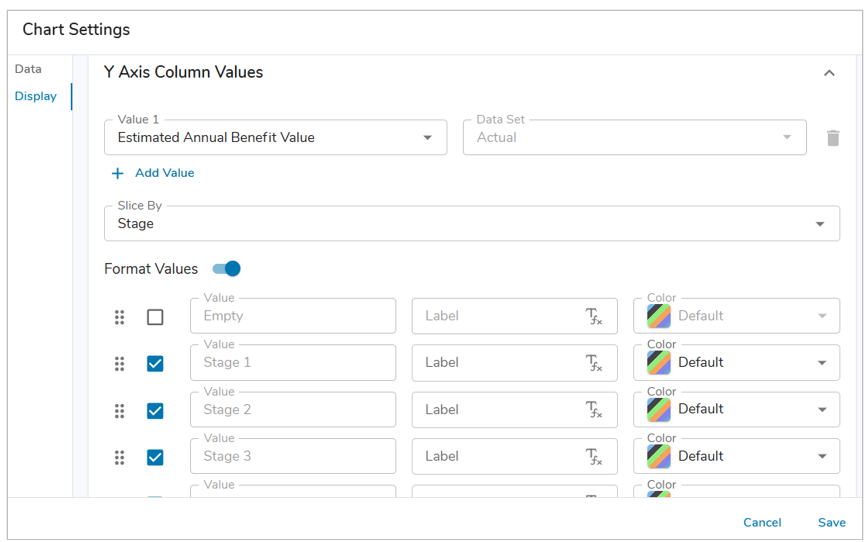This screenshot has width=867, height=542.
Task: Click drag handle of the Empty value row
Action: tap(119, 317)
